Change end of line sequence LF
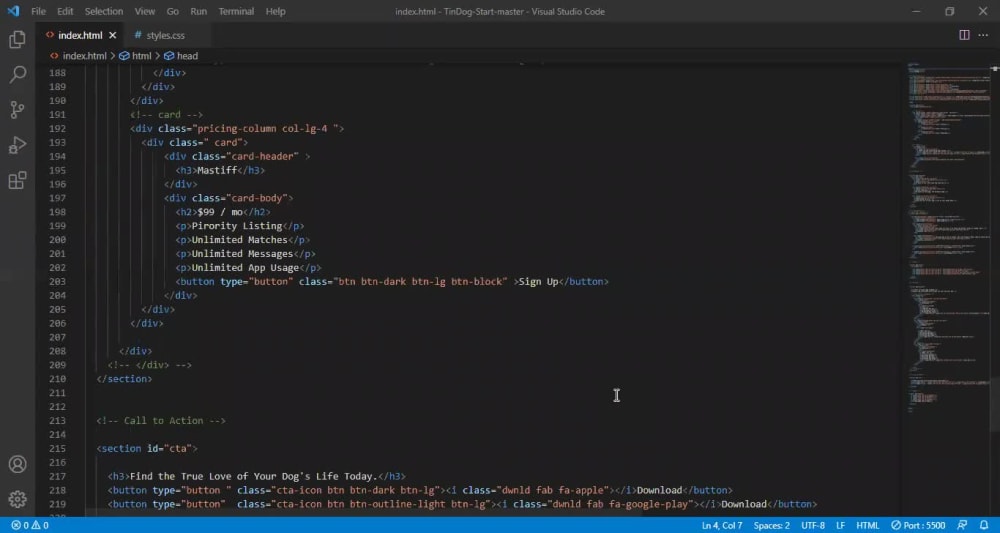This screenshot has width=1000, height=533. tap(841, 525)
